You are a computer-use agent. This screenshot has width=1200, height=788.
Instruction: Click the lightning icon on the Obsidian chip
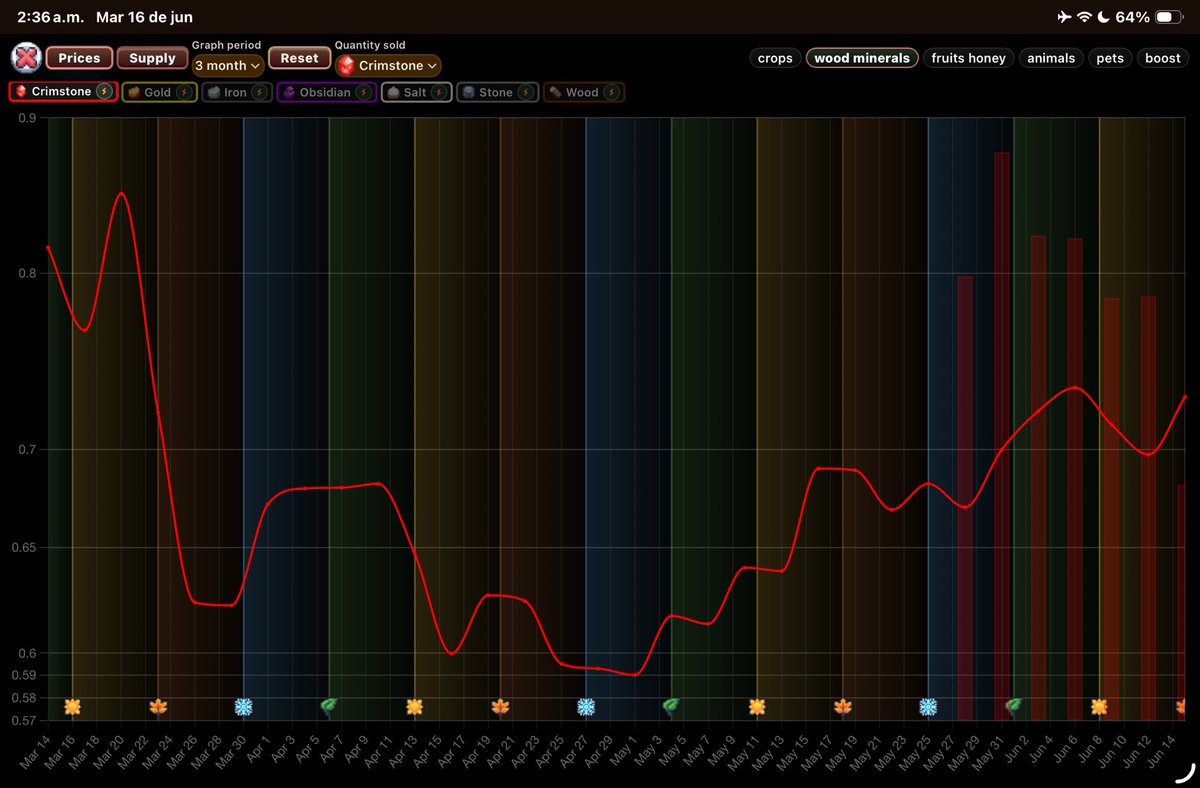coord(364,92)
